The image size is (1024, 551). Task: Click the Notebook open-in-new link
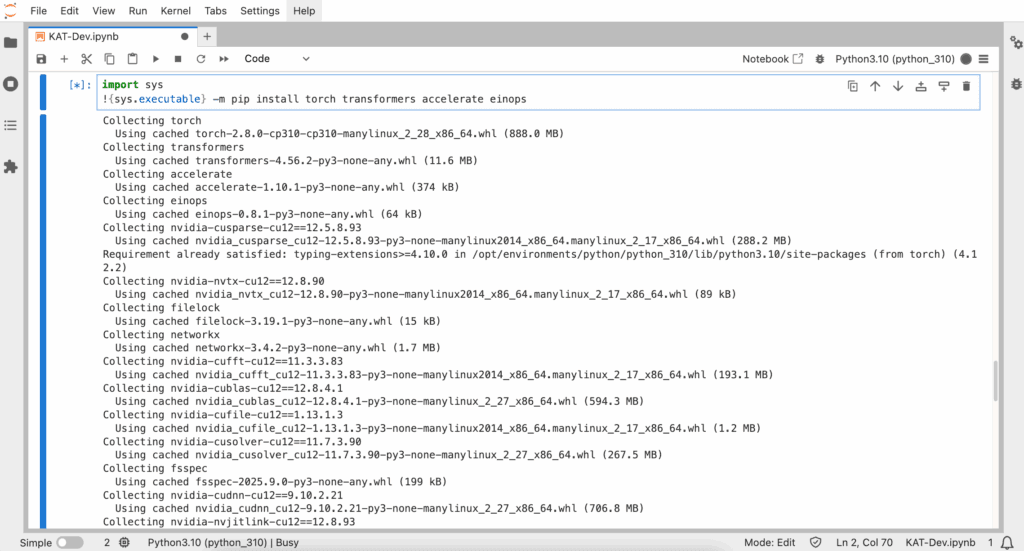(772, 59)
